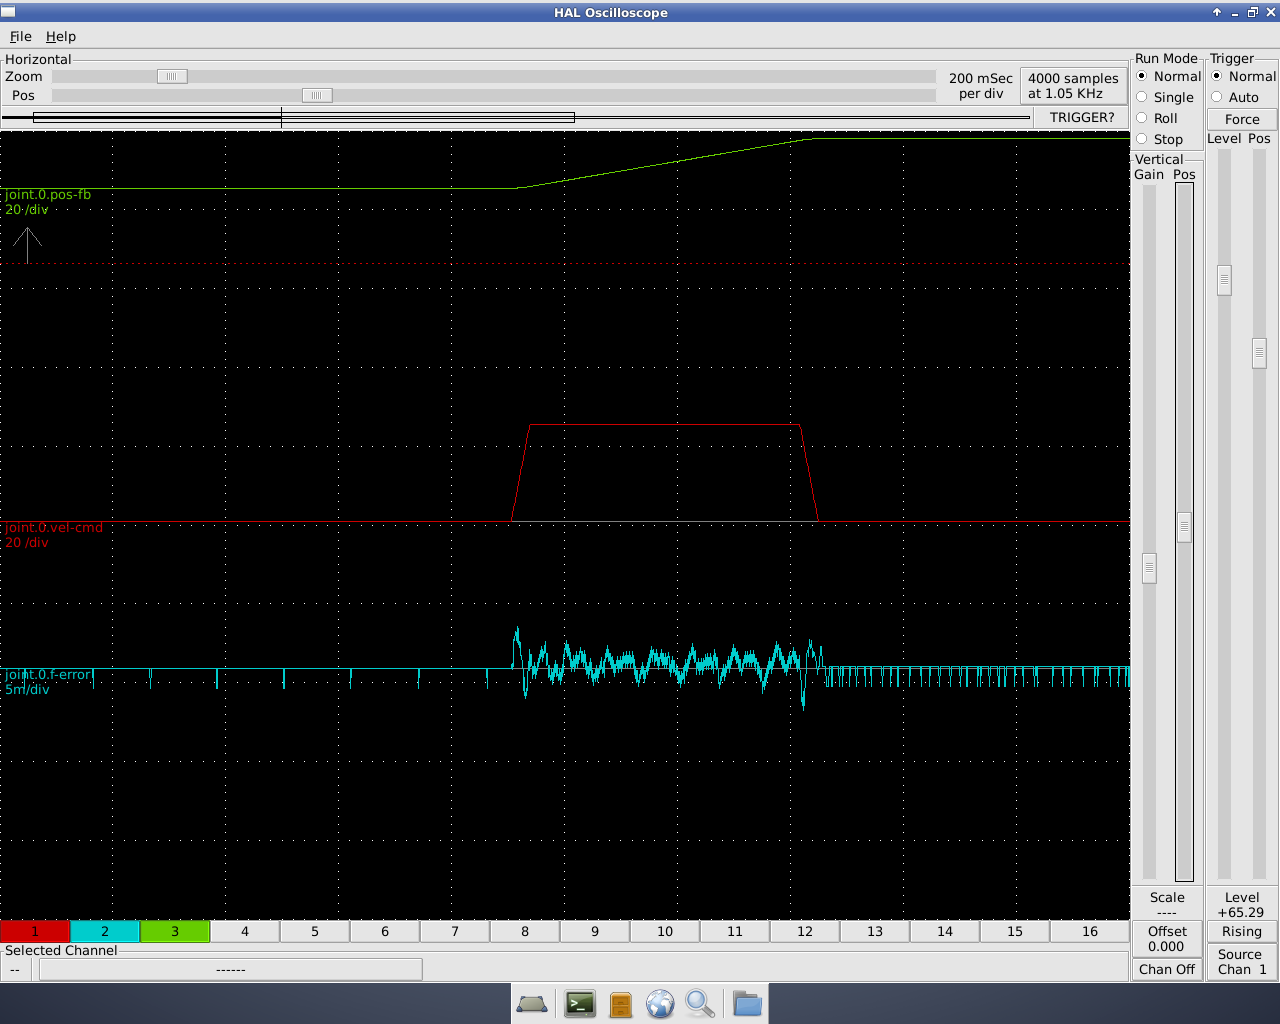Image resolution: width=1280 pixels, height=1024 pixels.
Task: Click the TRIGGER? status indicator
Action: [x=1082, y=117]
